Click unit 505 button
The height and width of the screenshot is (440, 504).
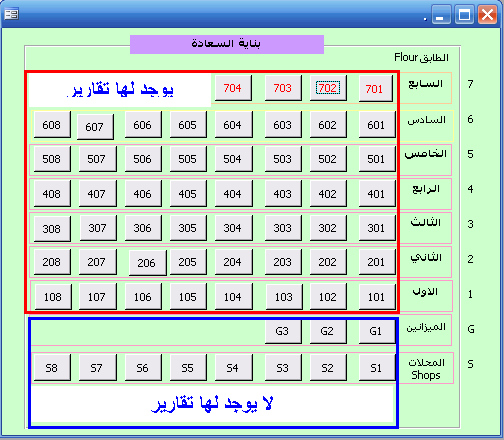point(188,159)
